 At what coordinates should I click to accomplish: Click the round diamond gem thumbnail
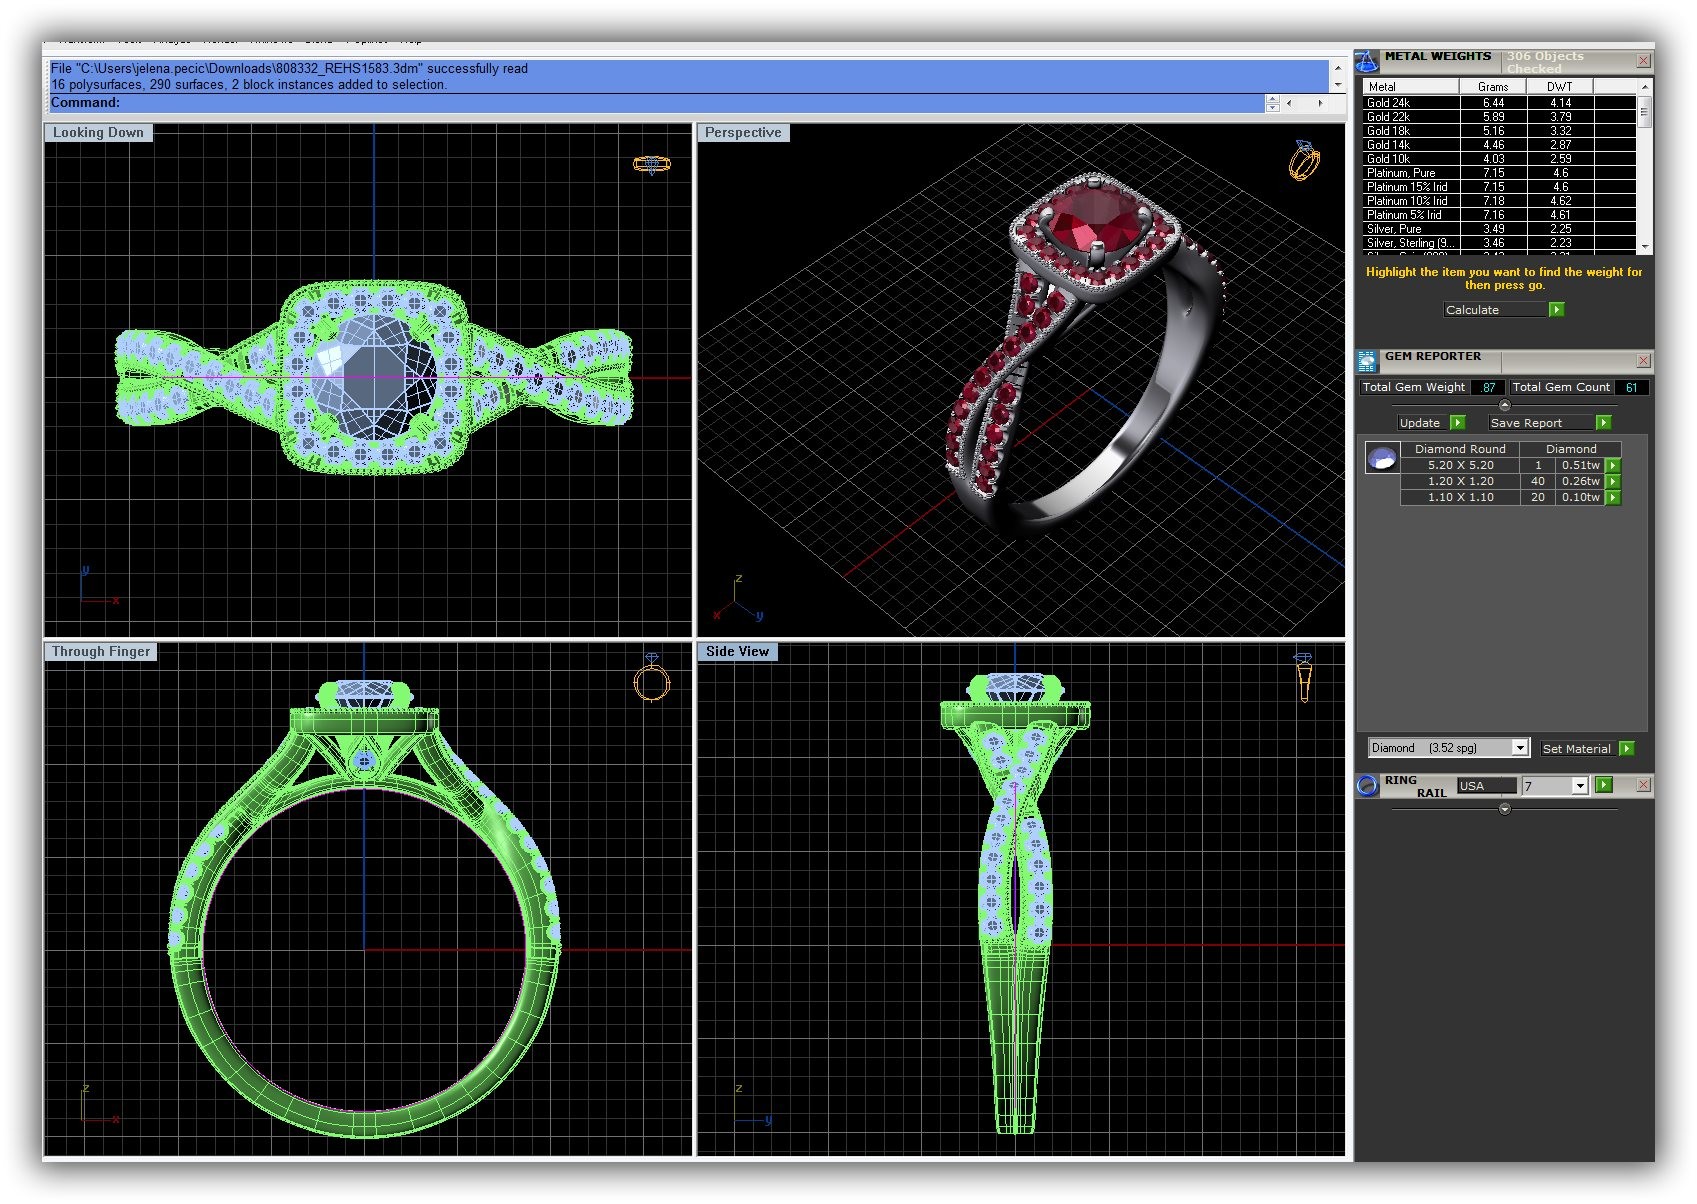pyautogui.click(x=1382, y=459)
